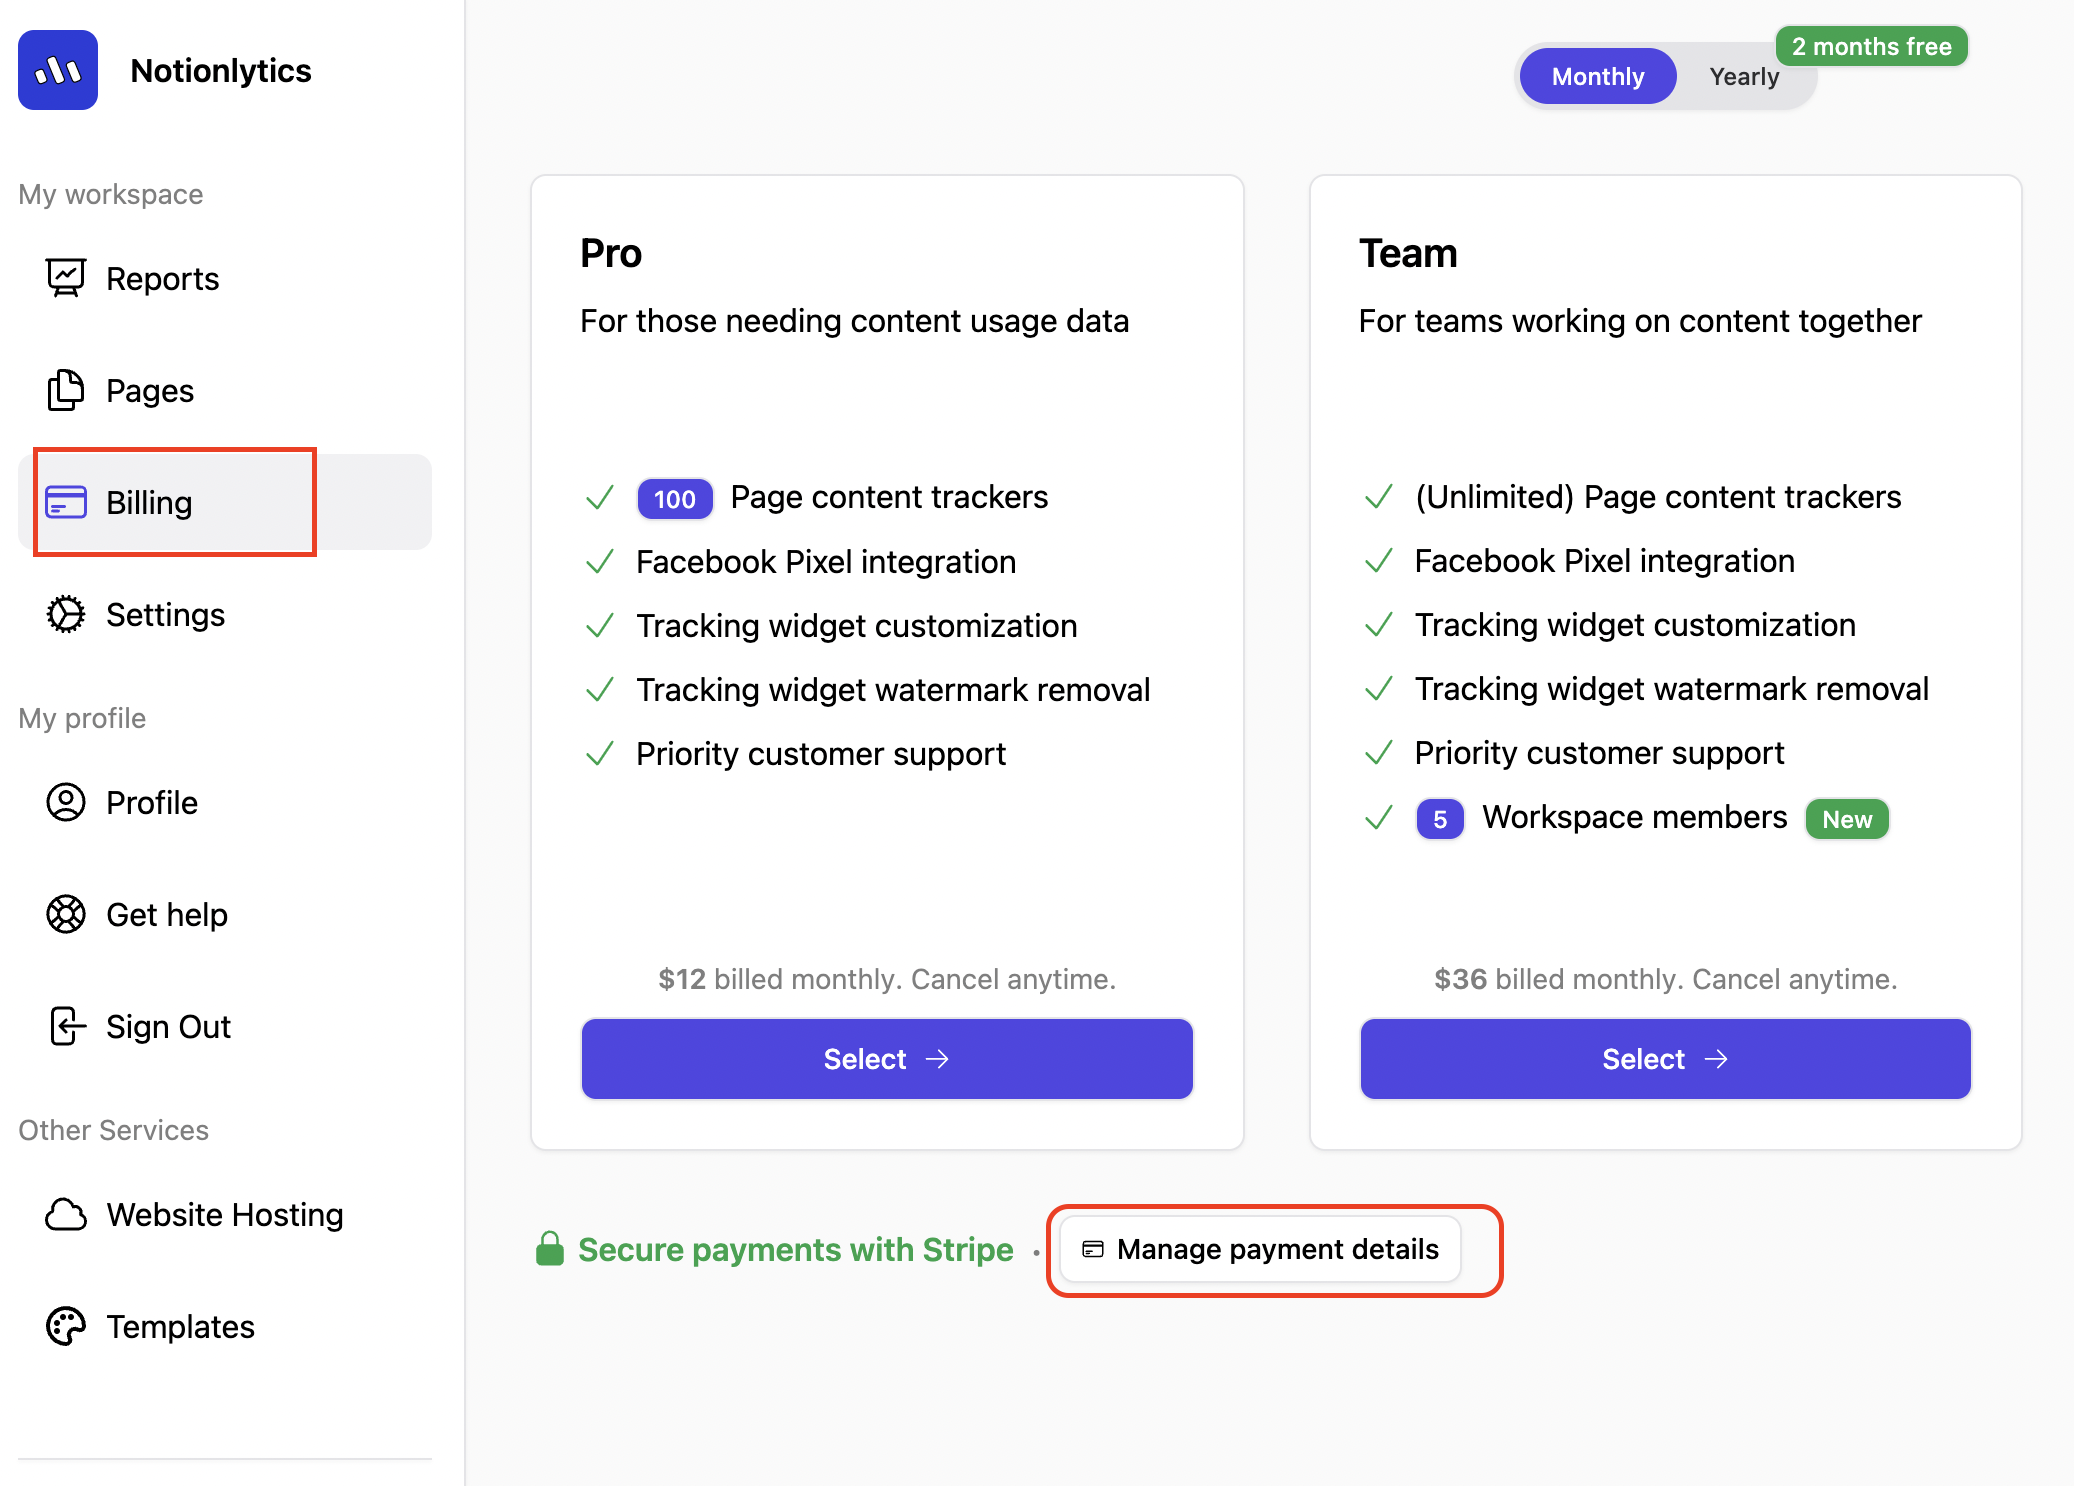Open Reports via its presentation chart icon
This screenshot has width=2074, height=1486.
pyautogui.click(x=66, y=278)
